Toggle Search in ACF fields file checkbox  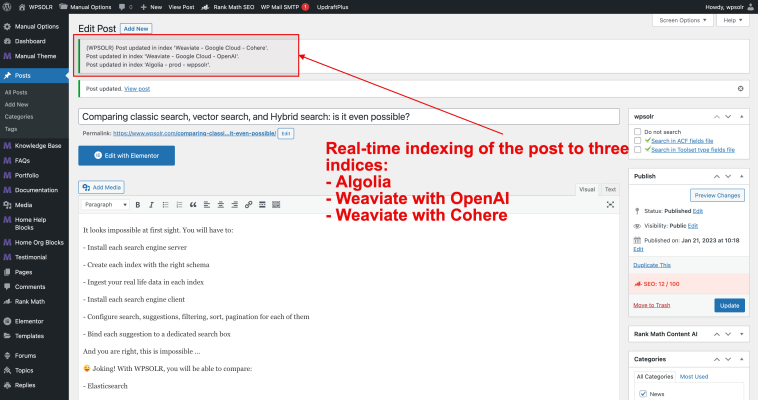637,141
